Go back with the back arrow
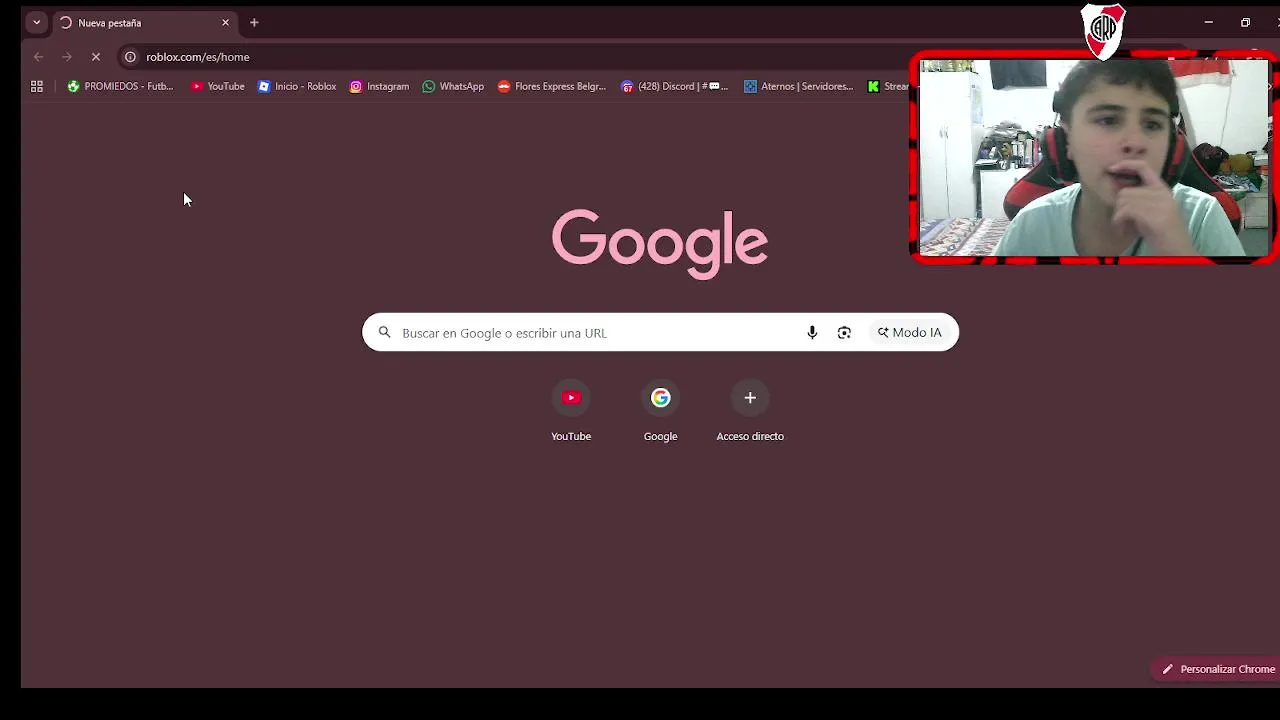Screen dimensions: 1280x720 click(38, 57)
